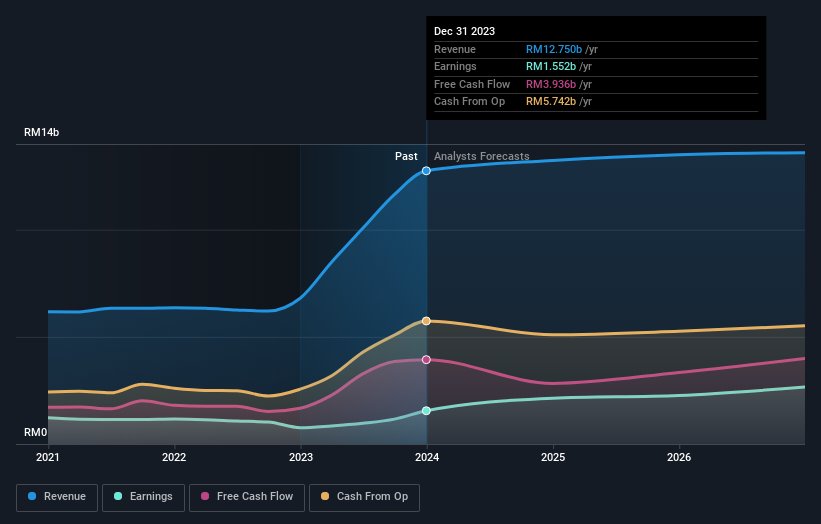Click the 2021 x-axis label
The height and width of the screenshot is (524, 821).
(x=48, y=457)
